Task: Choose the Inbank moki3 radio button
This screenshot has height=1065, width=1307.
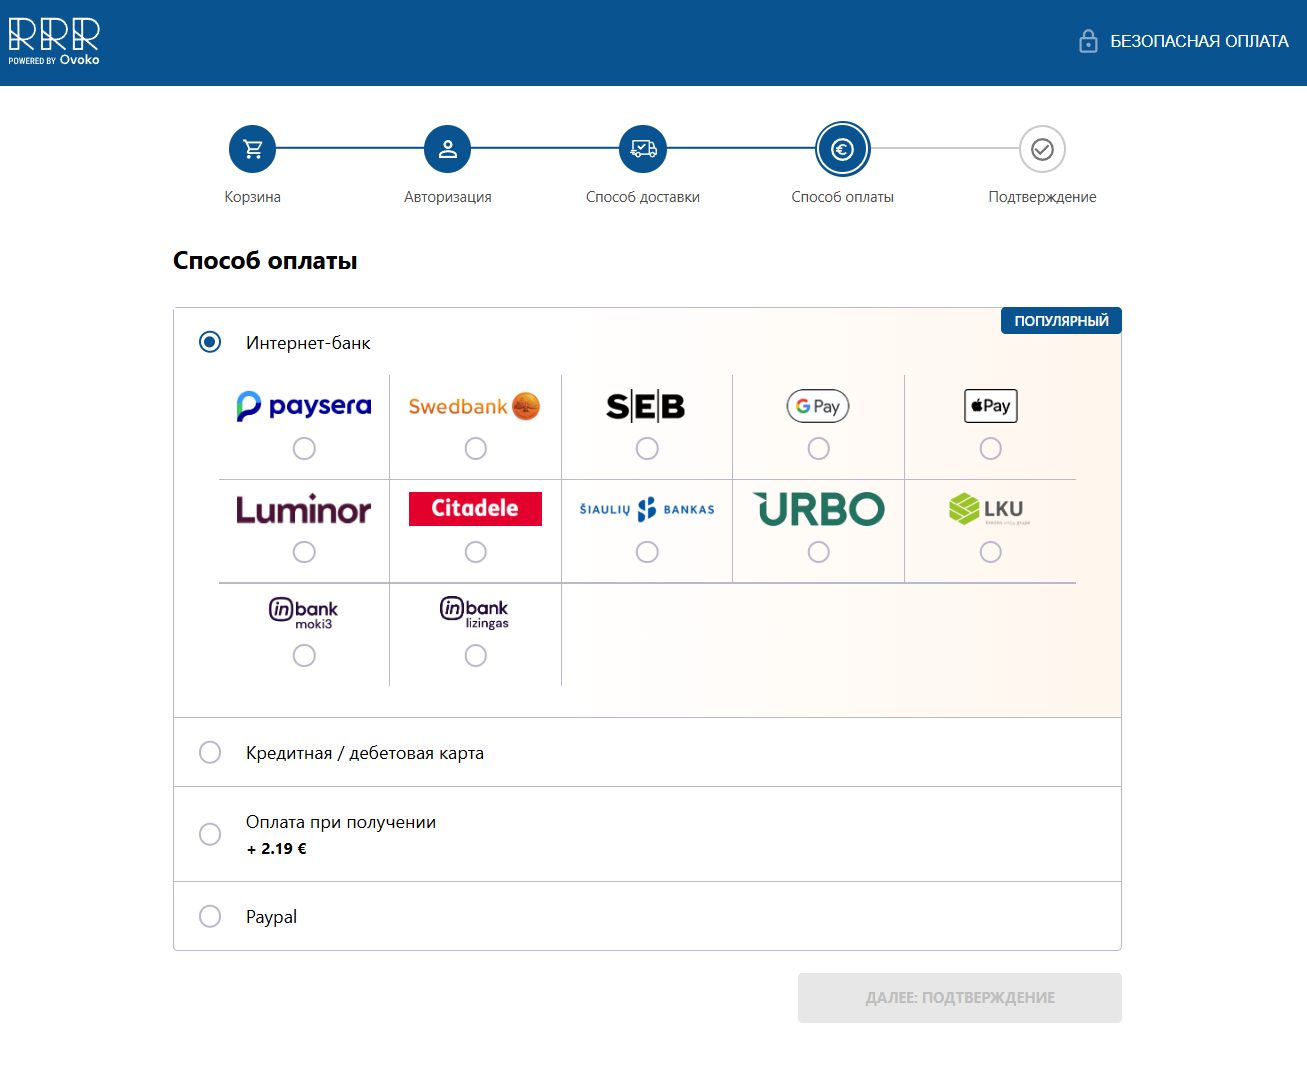Action: coord(304,656)
